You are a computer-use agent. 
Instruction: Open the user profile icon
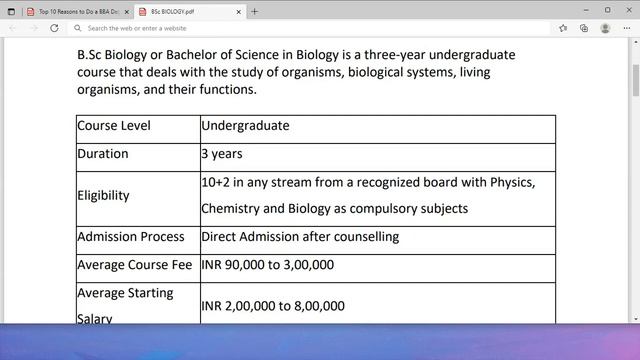(x=605, y=28)
